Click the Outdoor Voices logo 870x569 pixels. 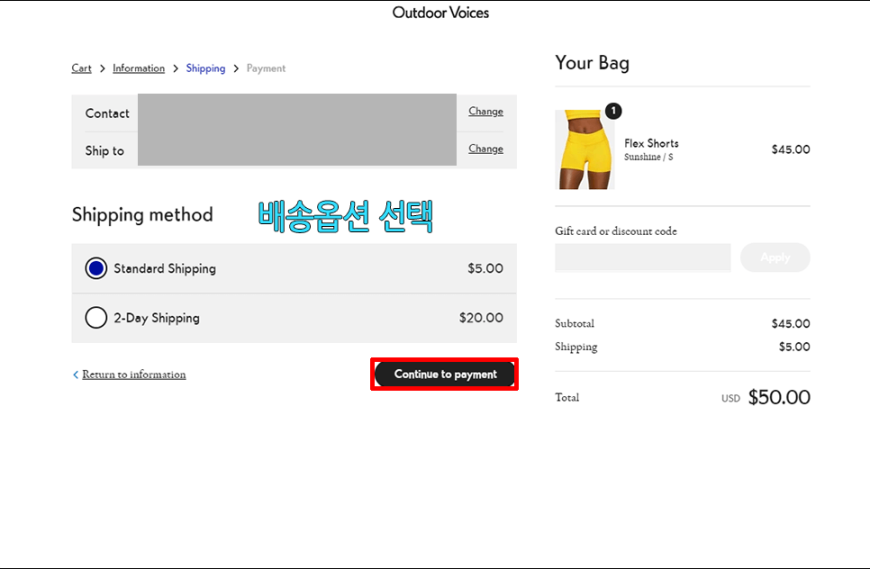(x=441, y=13)
